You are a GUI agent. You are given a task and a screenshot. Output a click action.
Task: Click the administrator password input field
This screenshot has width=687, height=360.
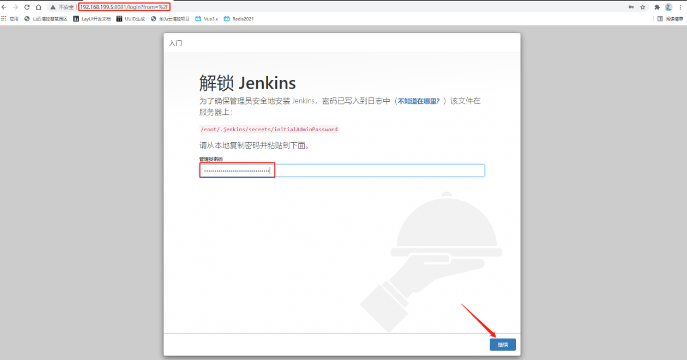pos(342,170)
